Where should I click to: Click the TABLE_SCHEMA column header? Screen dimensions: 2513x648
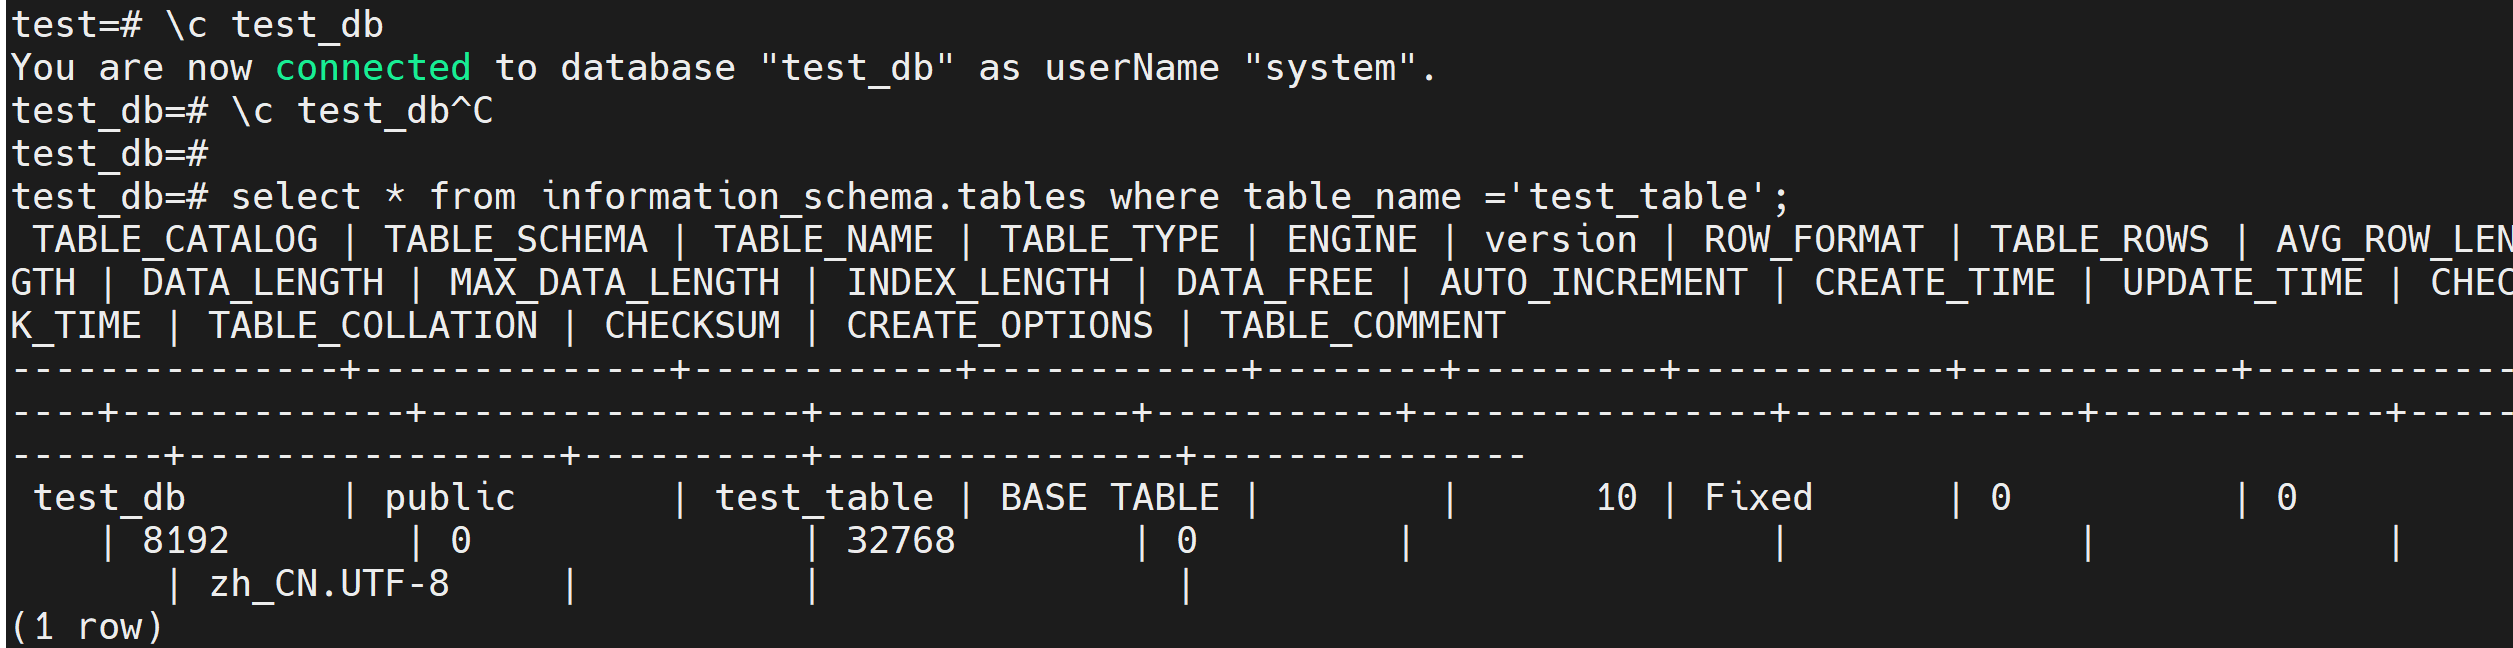[x=516, y=240]
